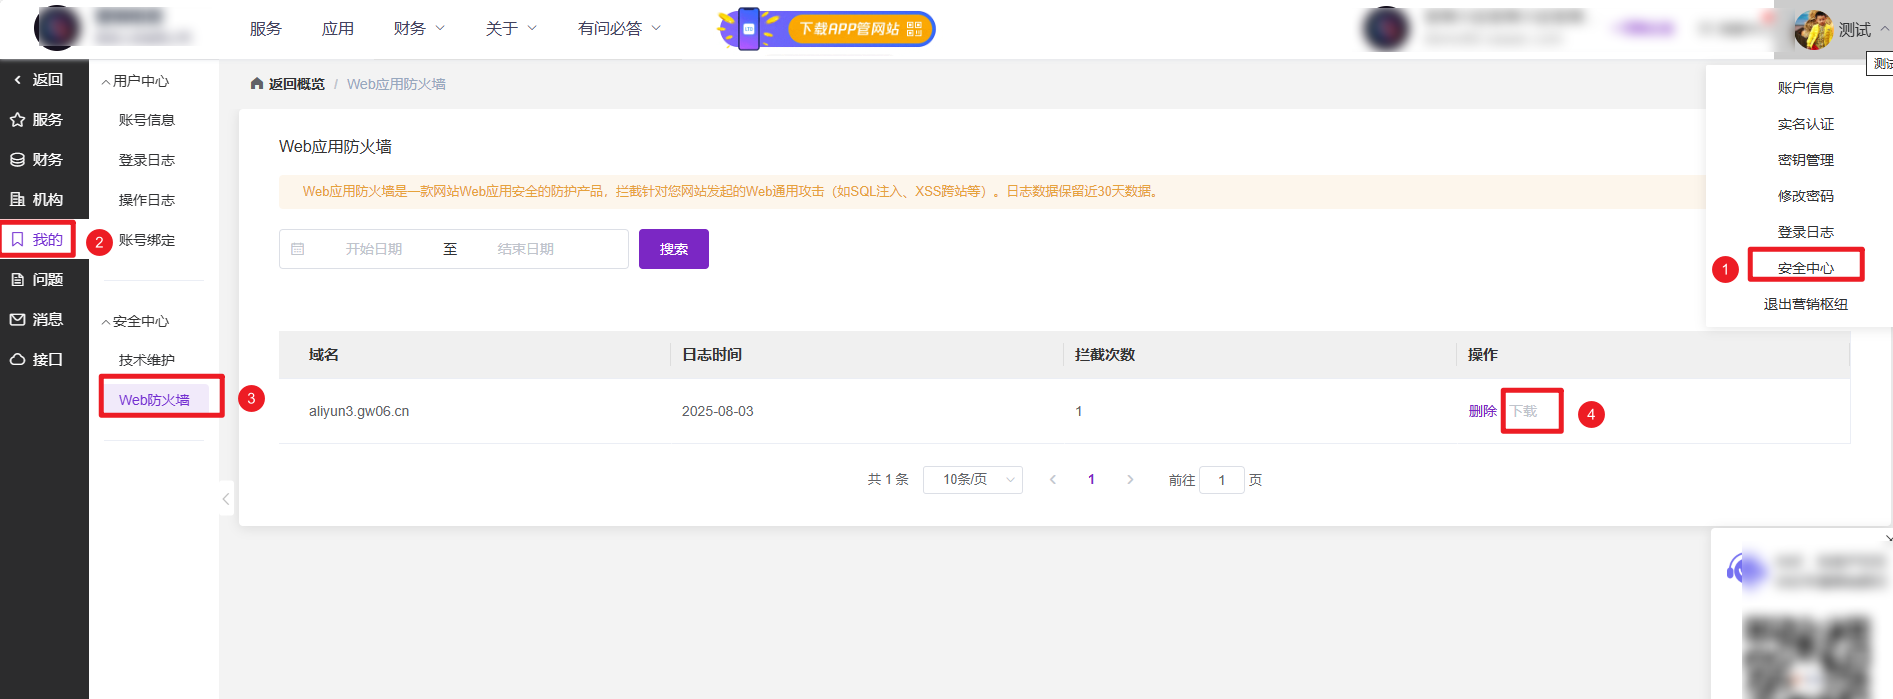Click the star icon beside 服务 in sidebar

17,120
